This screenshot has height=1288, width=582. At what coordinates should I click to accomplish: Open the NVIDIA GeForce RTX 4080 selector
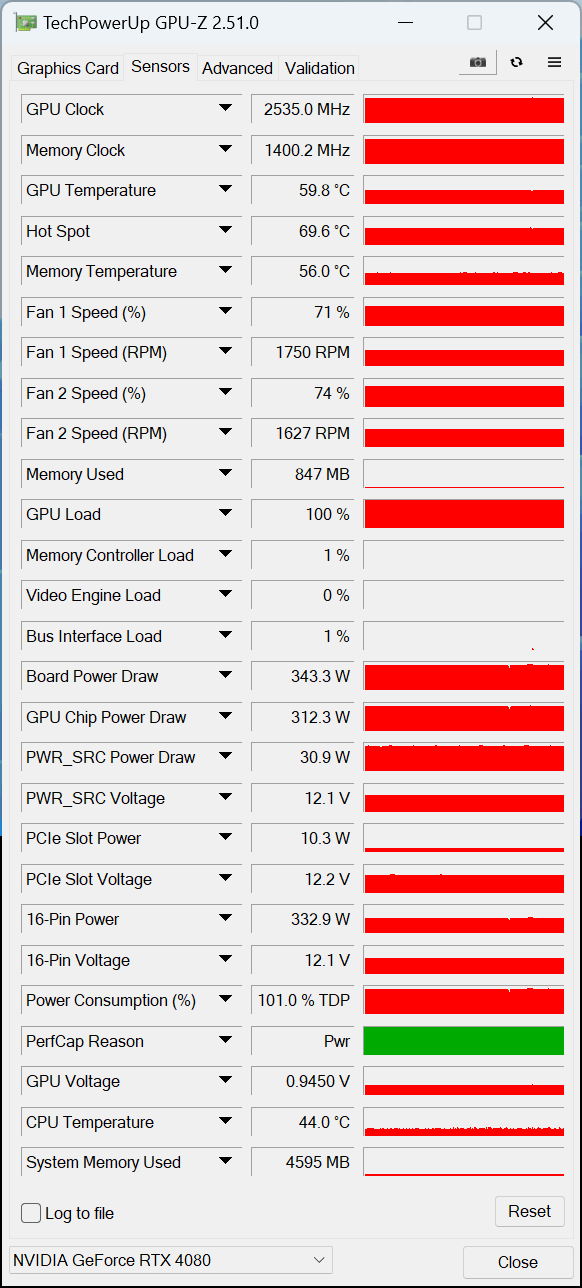[170, 1260]
